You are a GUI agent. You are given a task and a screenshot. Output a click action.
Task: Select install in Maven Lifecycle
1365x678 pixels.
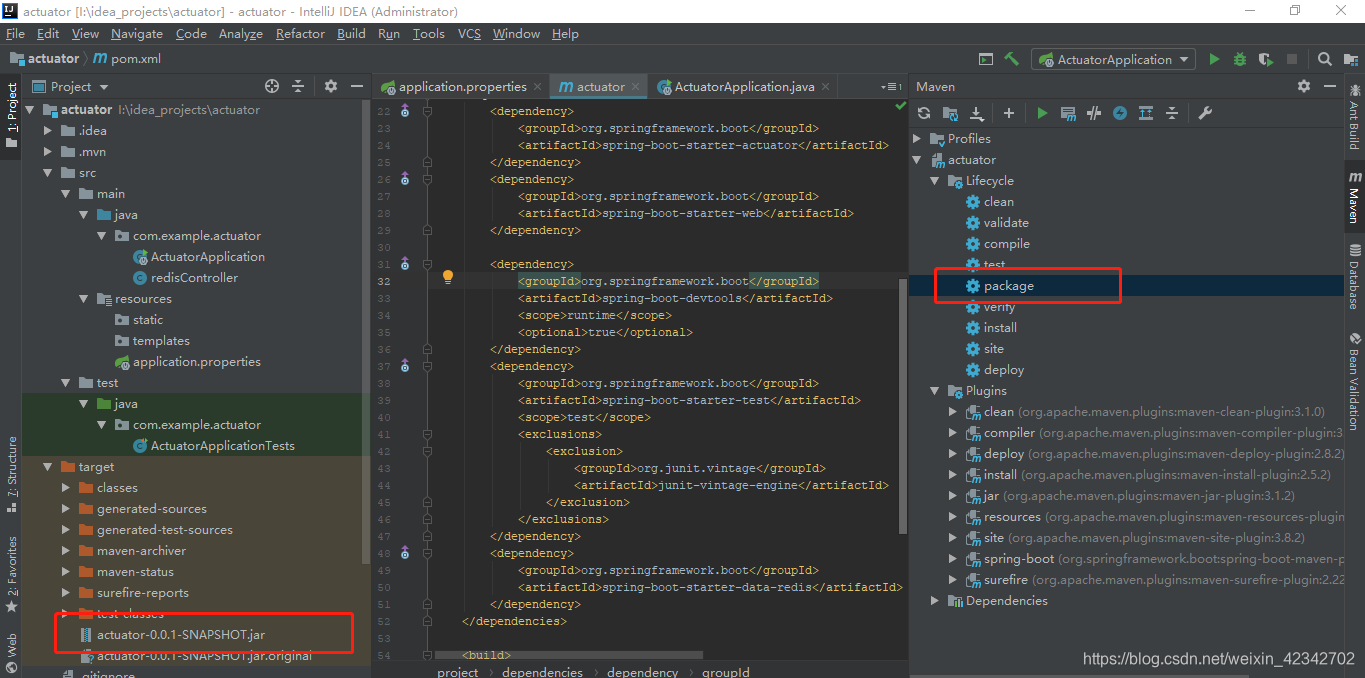(x=1000, y=328)
